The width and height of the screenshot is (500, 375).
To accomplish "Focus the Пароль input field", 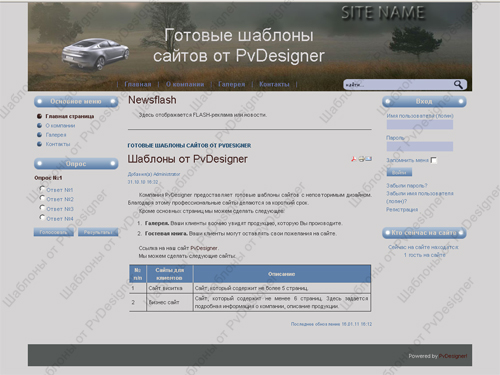I will click(x=420, y=146).
